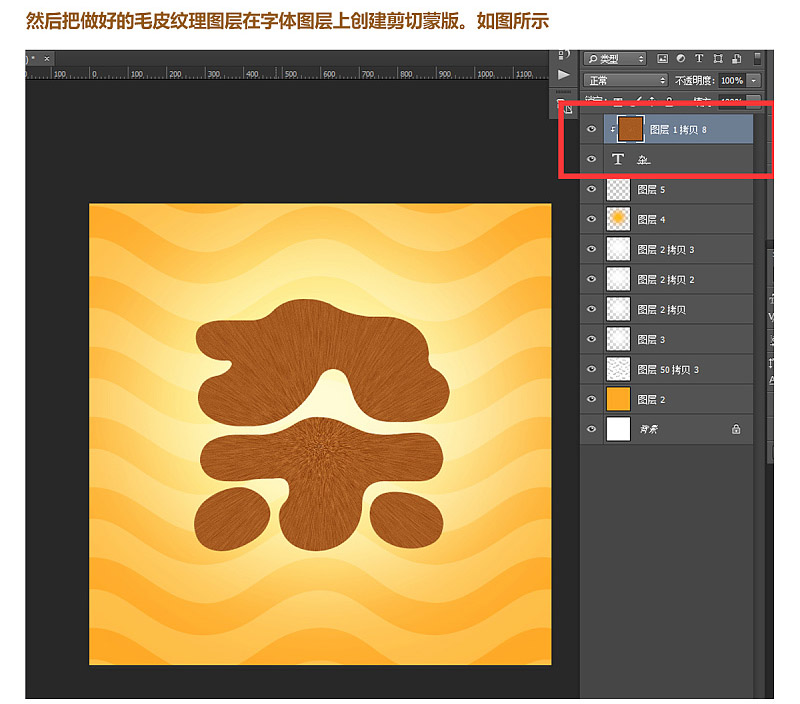Click thumbnail of 图层 2 拷贝 2
The height and width of the screenshot is (704, 800).
click(x=618, y=279)
